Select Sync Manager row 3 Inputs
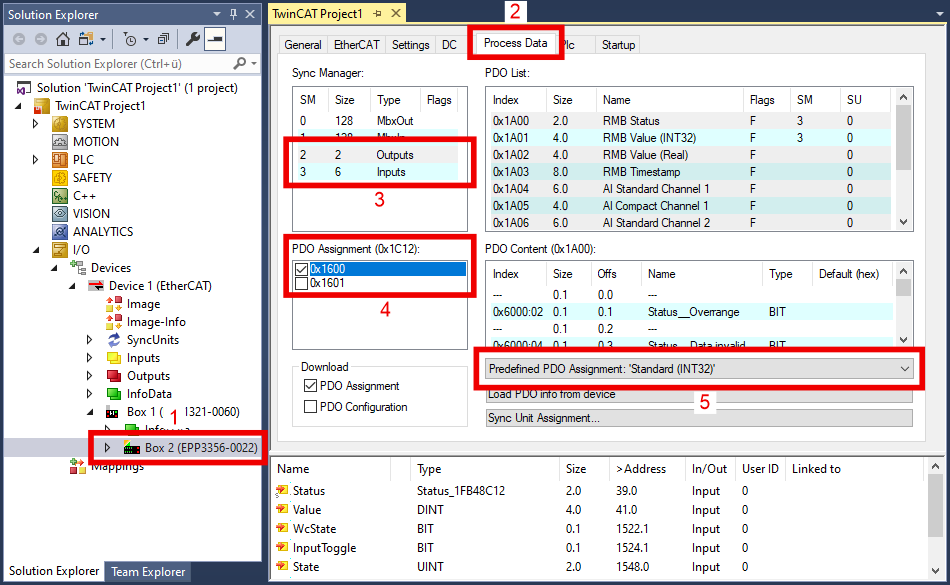 tap(379, 172)
